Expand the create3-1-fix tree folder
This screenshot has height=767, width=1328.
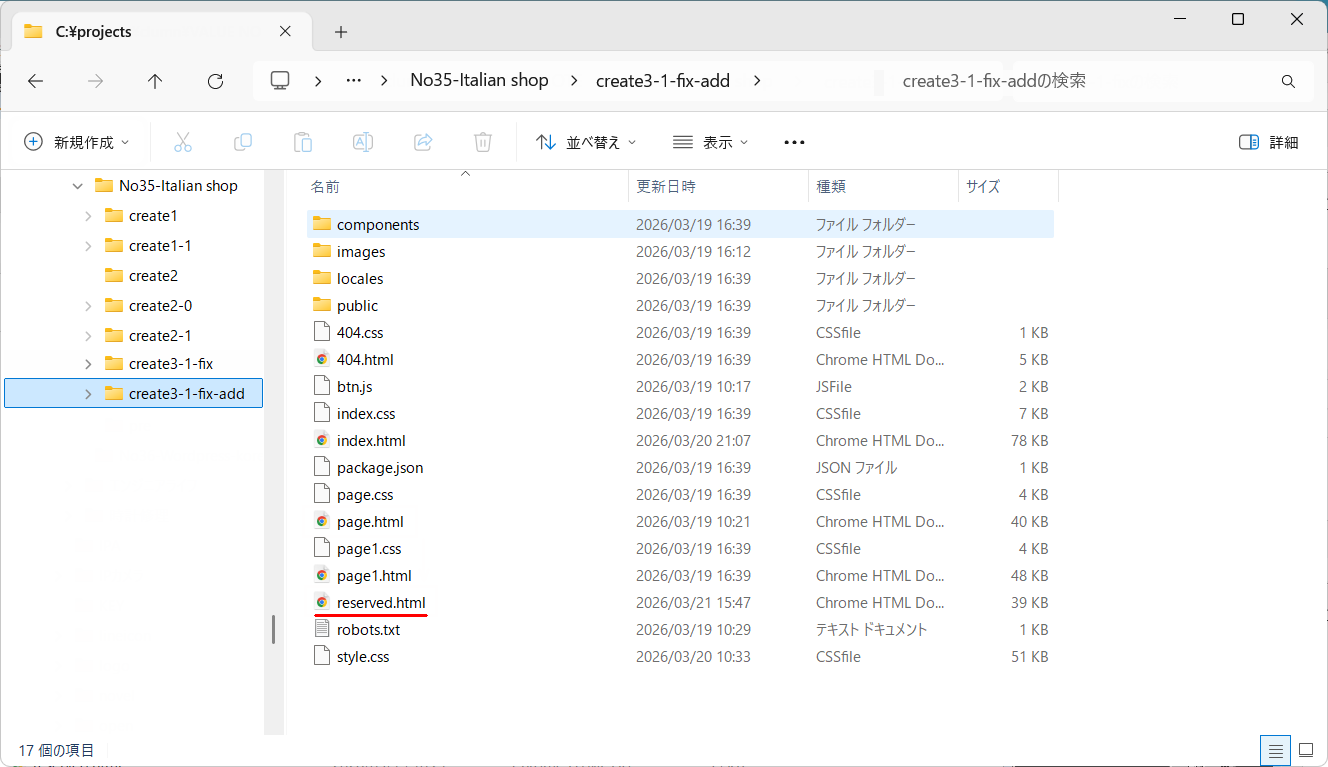(x=88, y=364)
